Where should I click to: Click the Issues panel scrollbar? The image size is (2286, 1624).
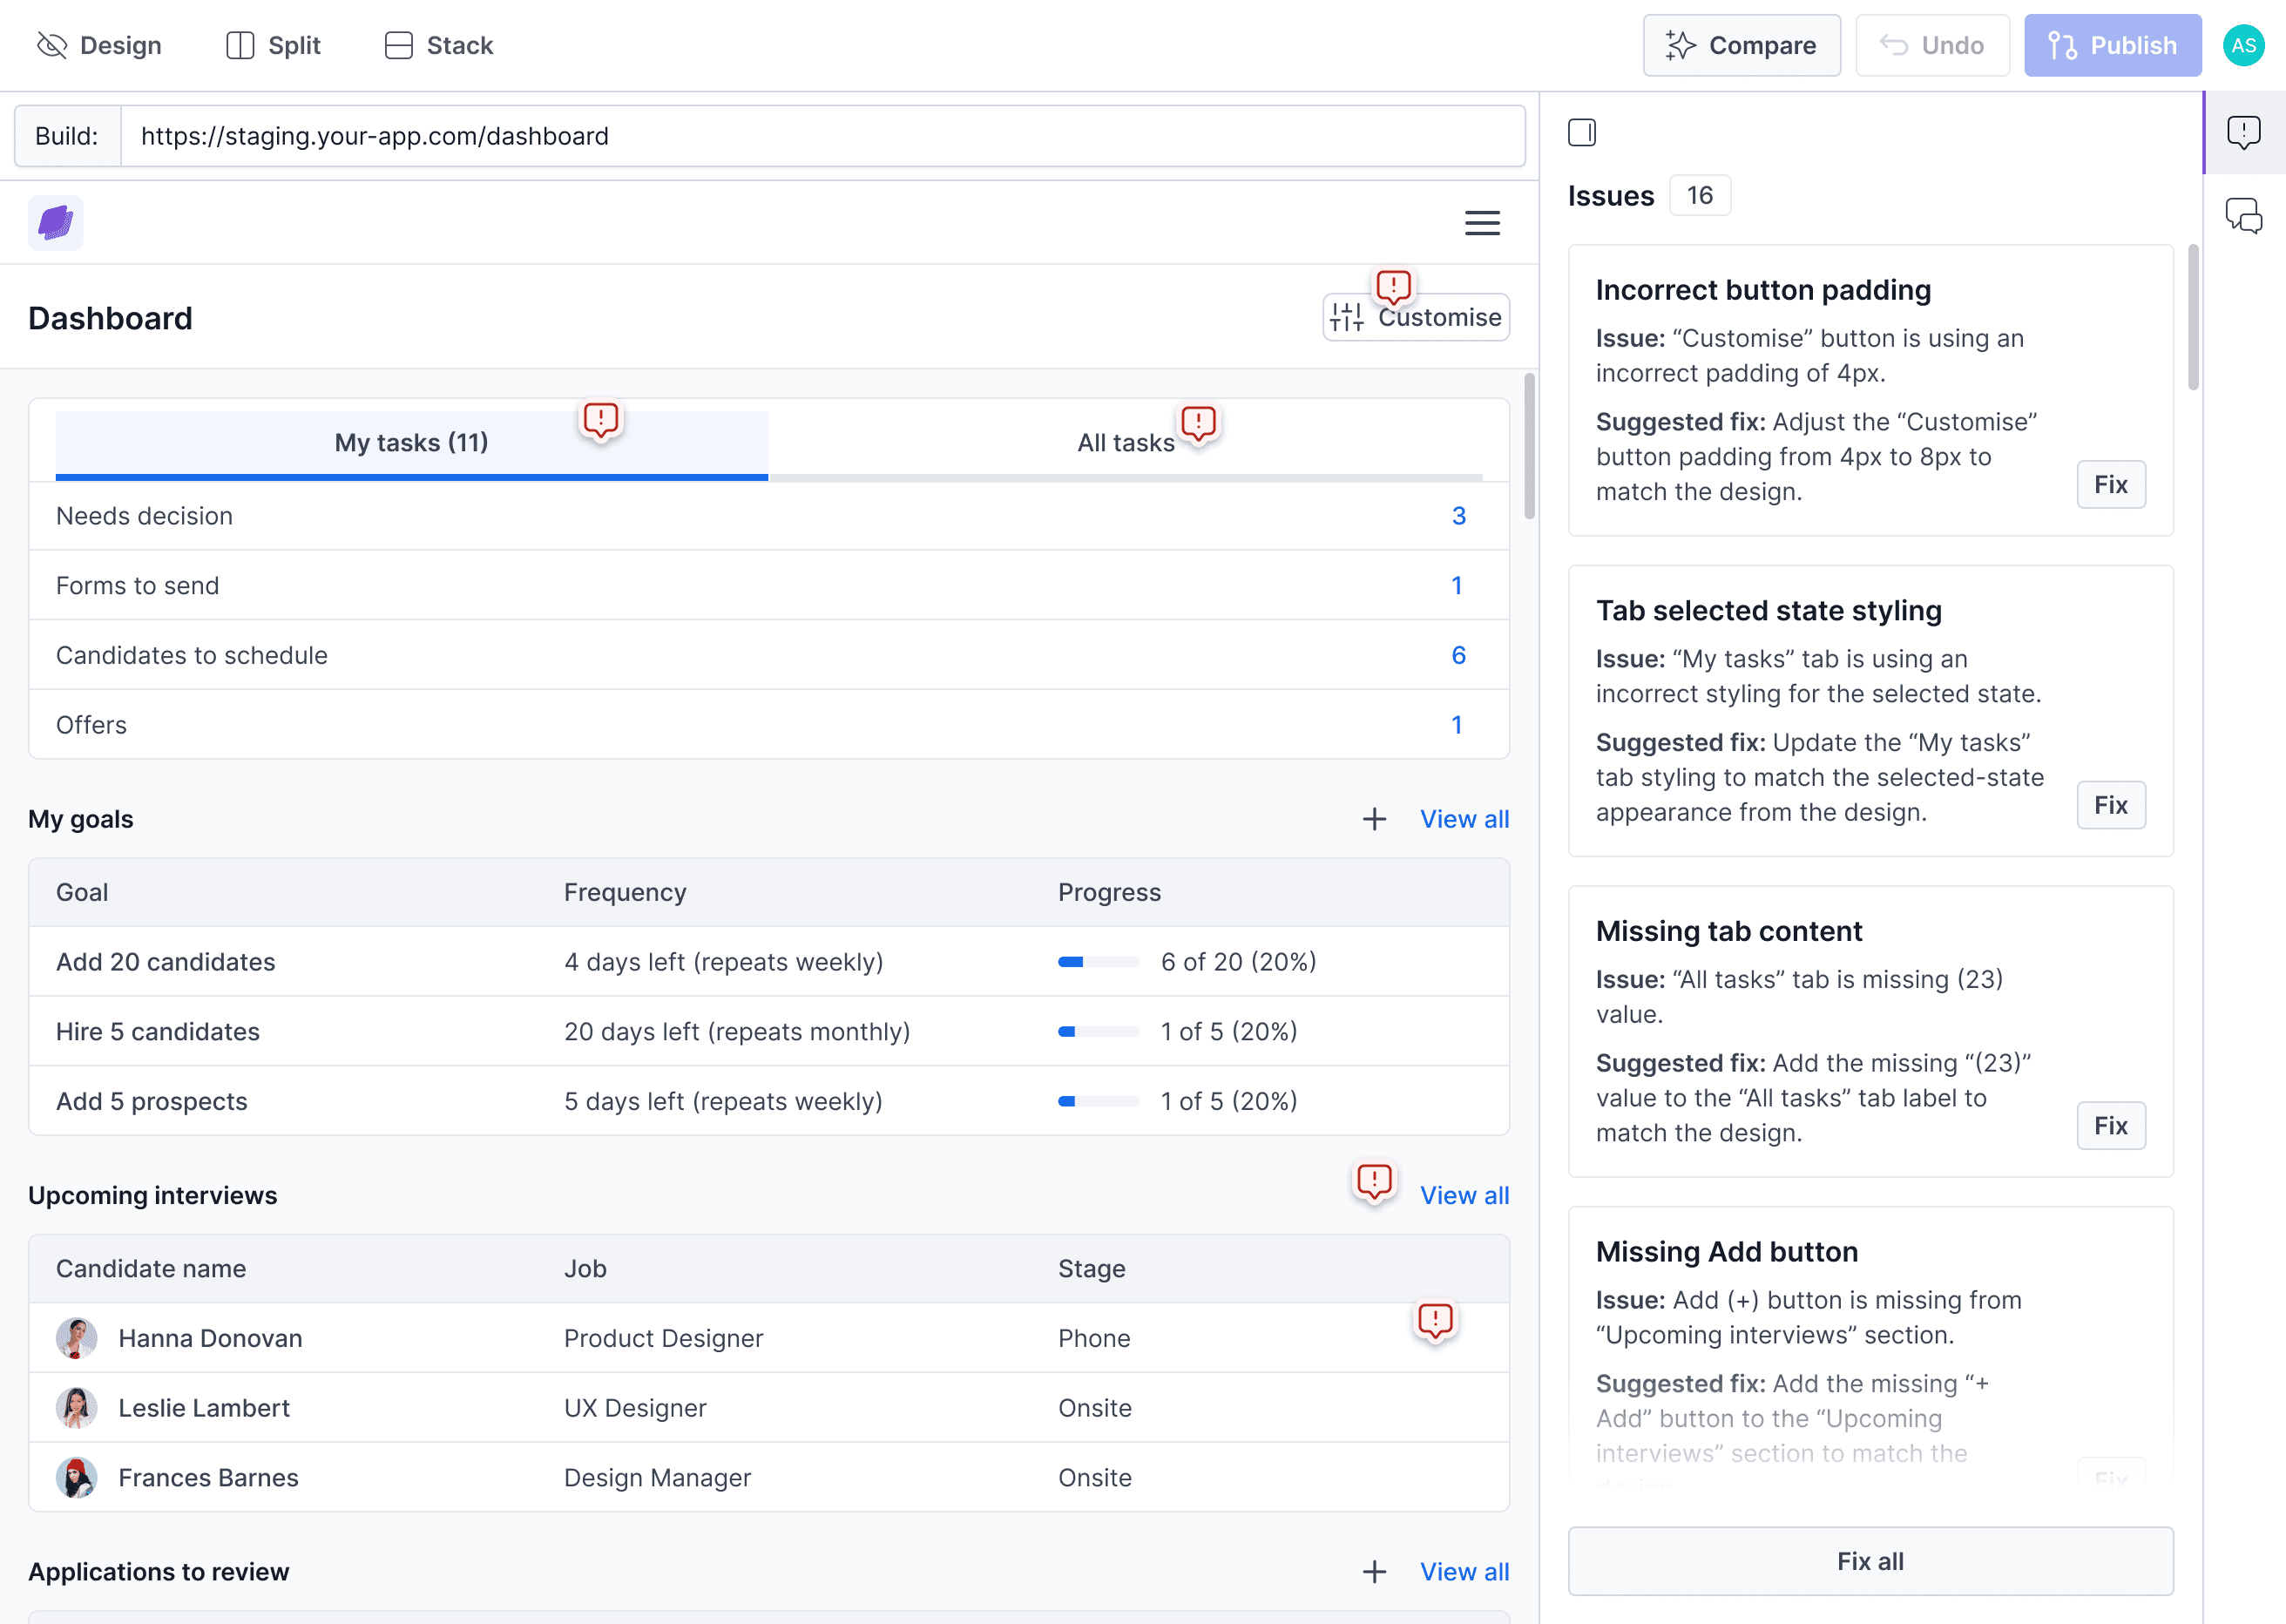tap(2193, 317)
